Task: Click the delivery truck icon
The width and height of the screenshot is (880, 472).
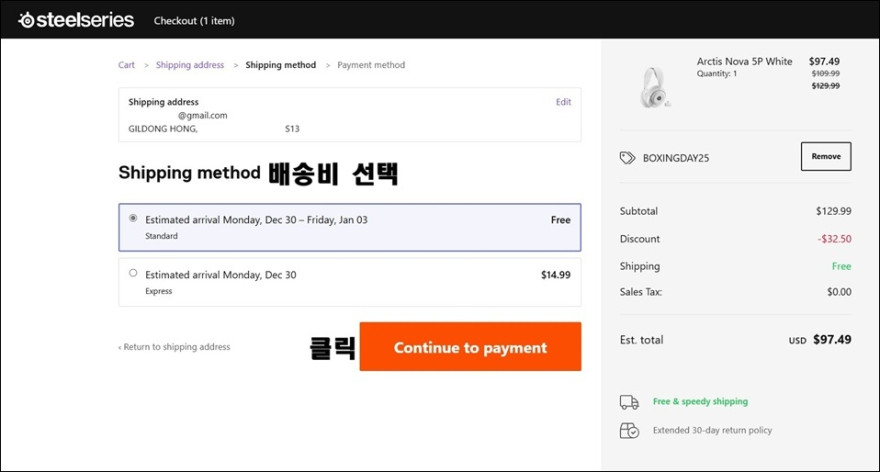Action: click(x=629, y=402)
